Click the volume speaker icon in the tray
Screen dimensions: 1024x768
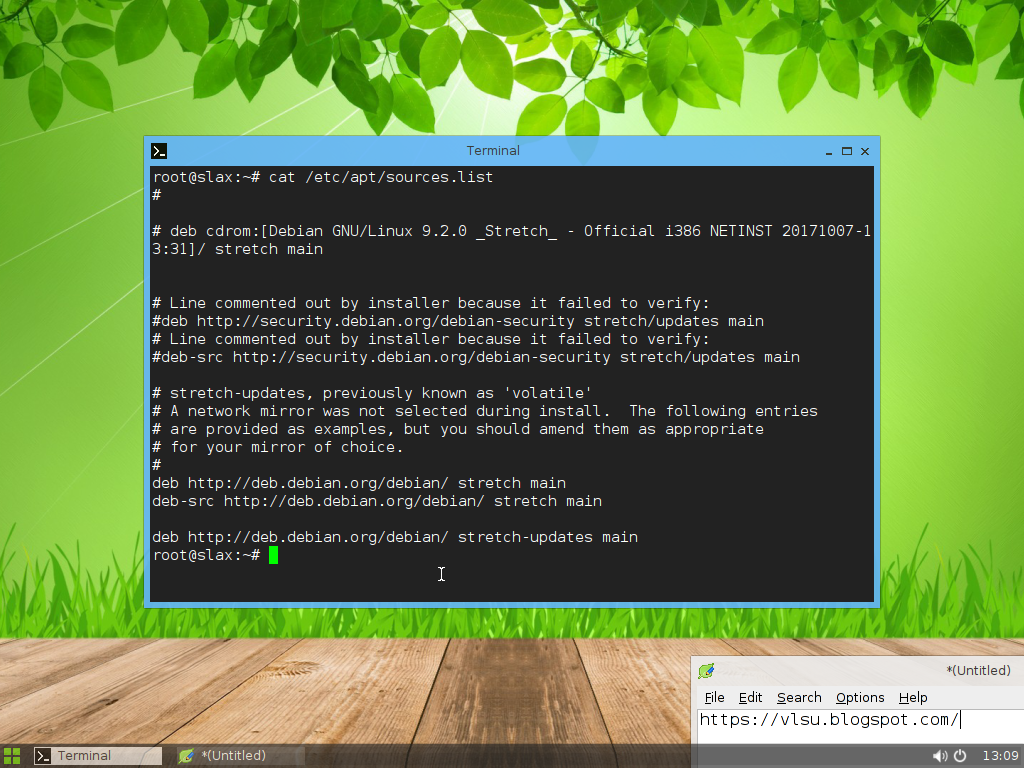coord(940,756)
